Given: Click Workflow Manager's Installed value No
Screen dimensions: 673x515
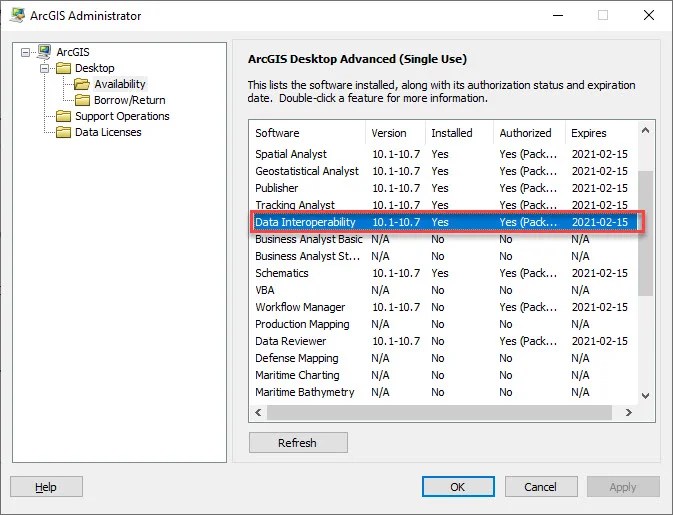Looking at the screenshot, I should click(438, 307).
